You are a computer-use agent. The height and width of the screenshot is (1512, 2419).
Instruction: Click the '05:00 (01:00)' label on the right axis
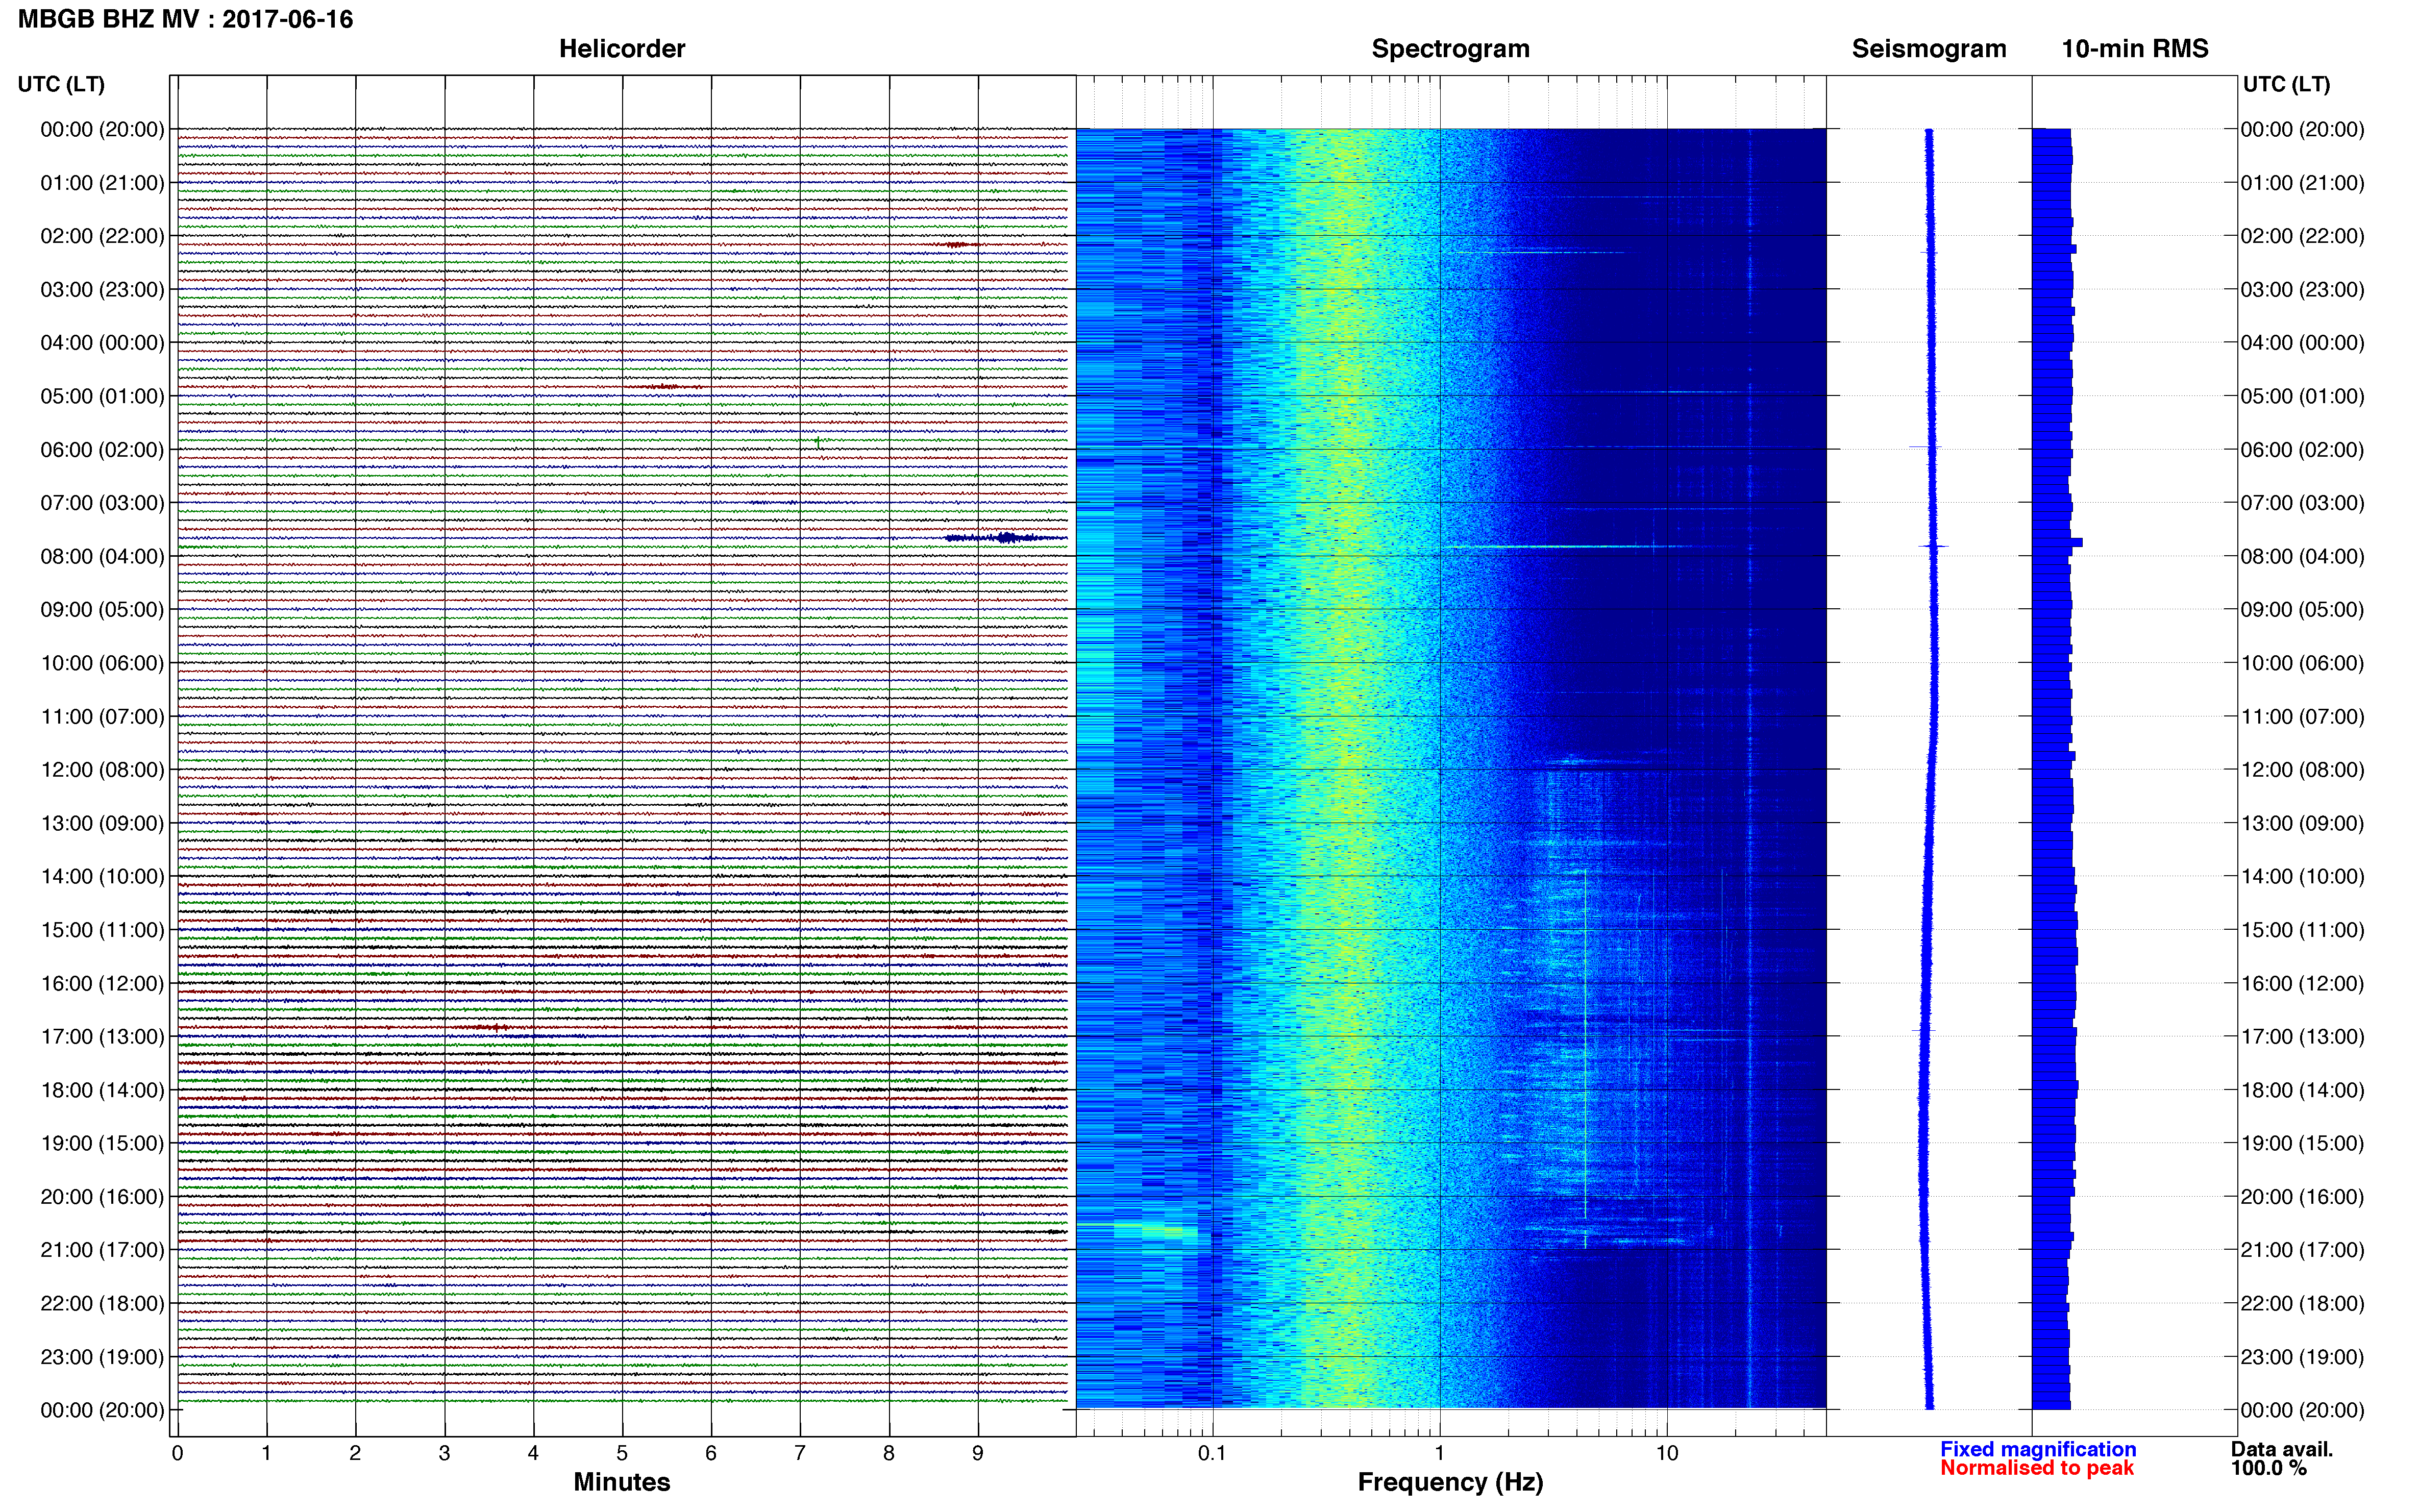coord(2302,396)
